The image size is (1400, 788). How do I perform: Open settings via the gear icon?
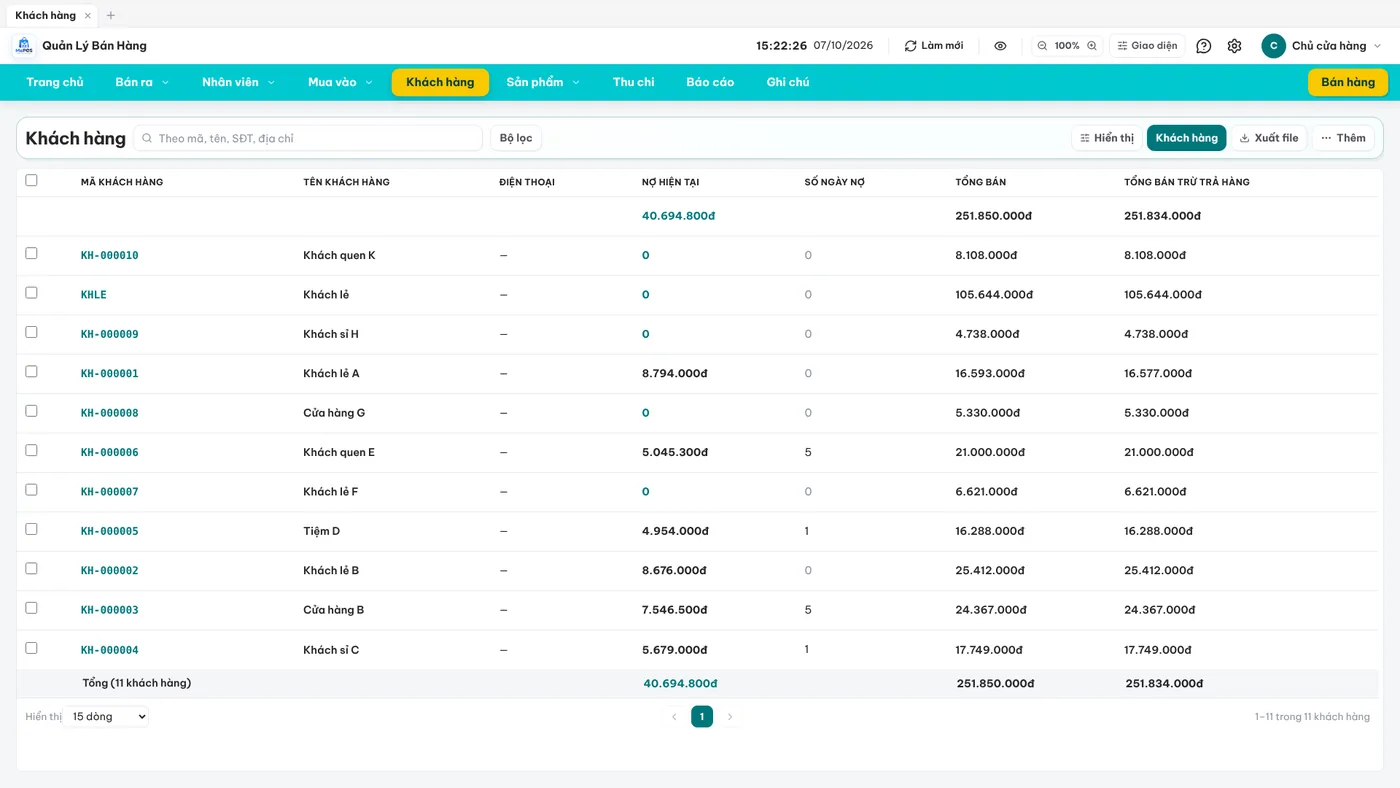(x=1234, y=46)
